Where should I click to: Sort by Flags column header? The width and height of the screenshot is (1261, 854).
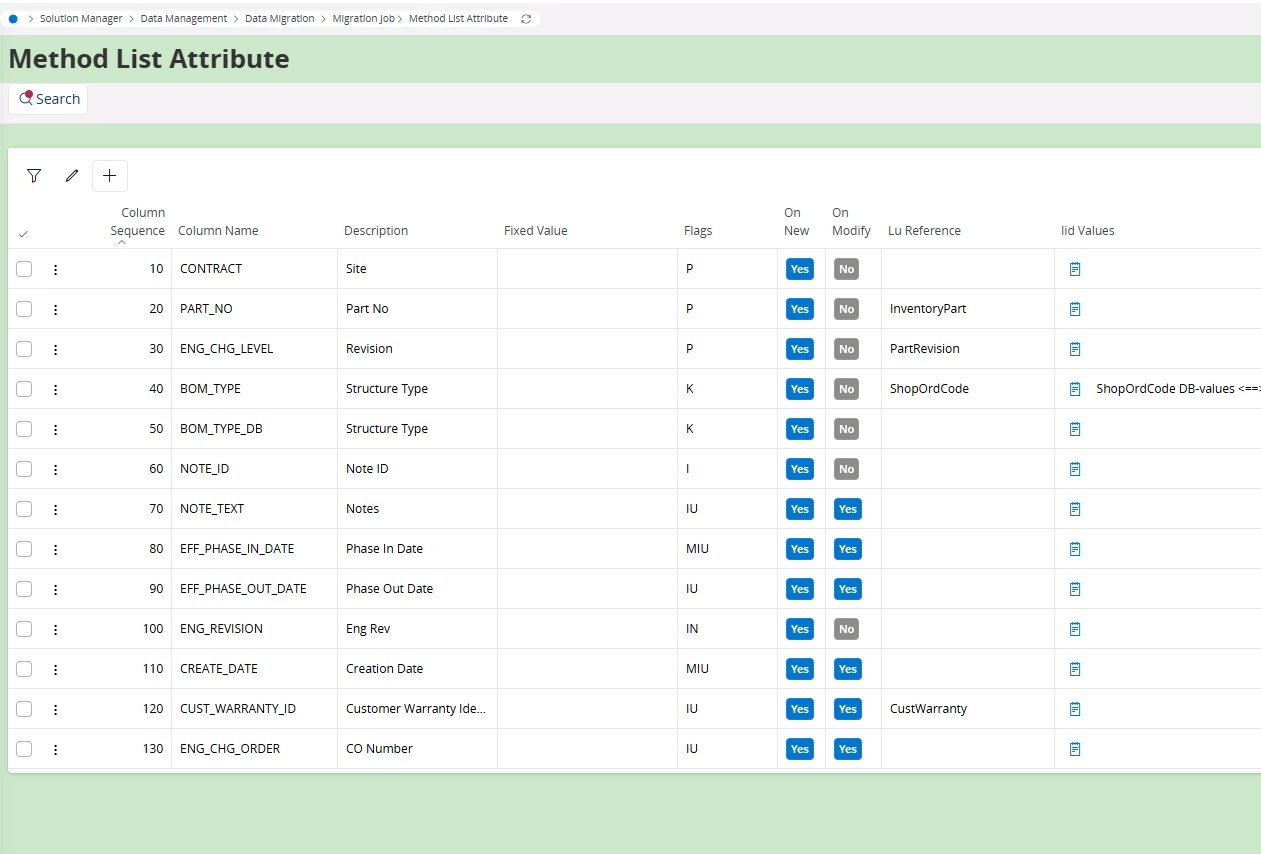[x=698, y=231]
